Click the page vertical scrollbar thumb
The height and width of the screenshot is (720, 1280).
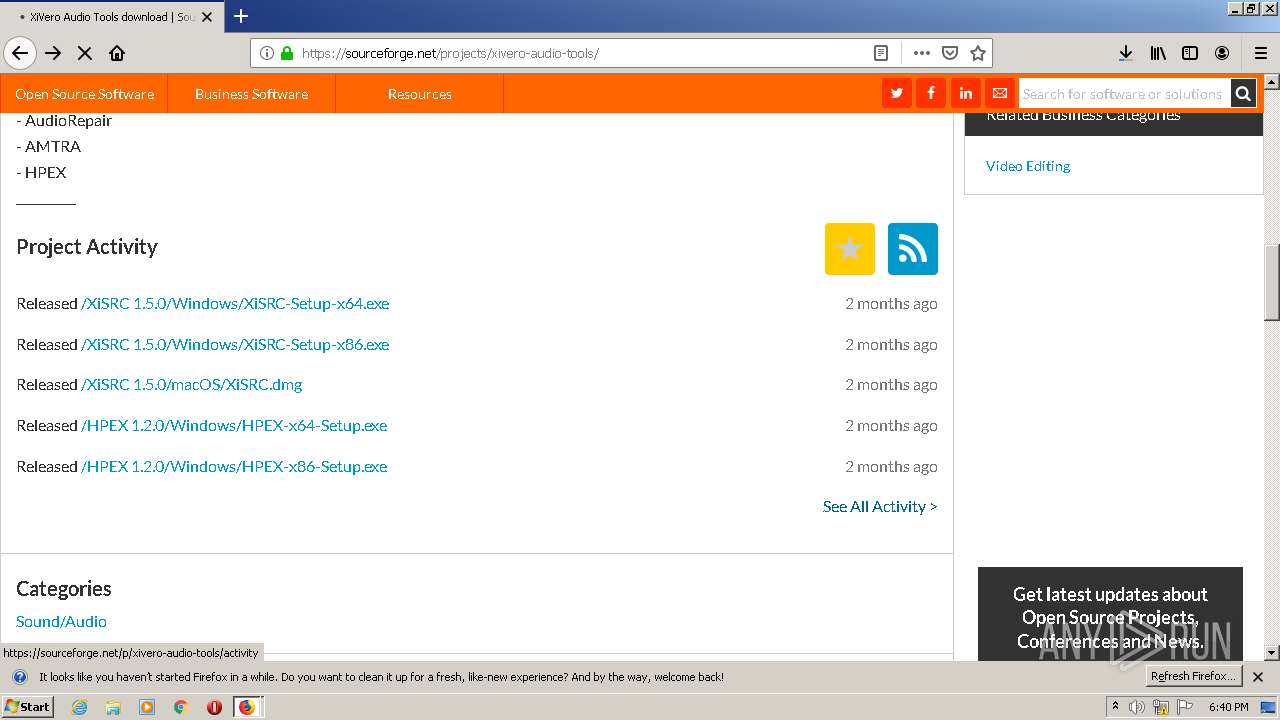pyautogui.click(x=1272, y=282)
